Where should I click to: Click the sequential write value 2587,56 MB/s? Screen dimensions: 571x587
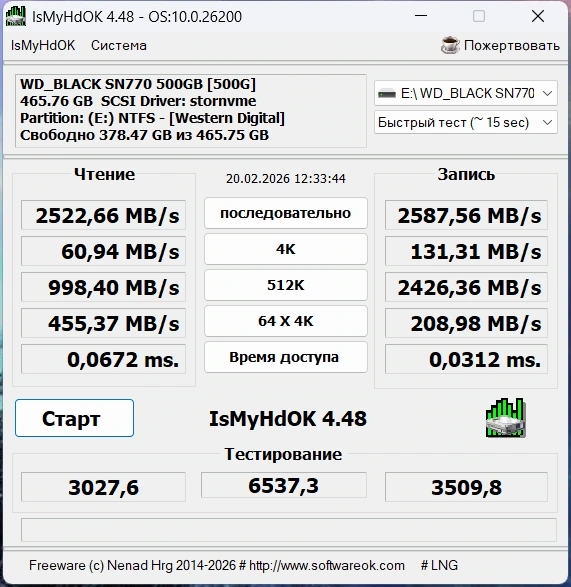[x=466, y=215]
